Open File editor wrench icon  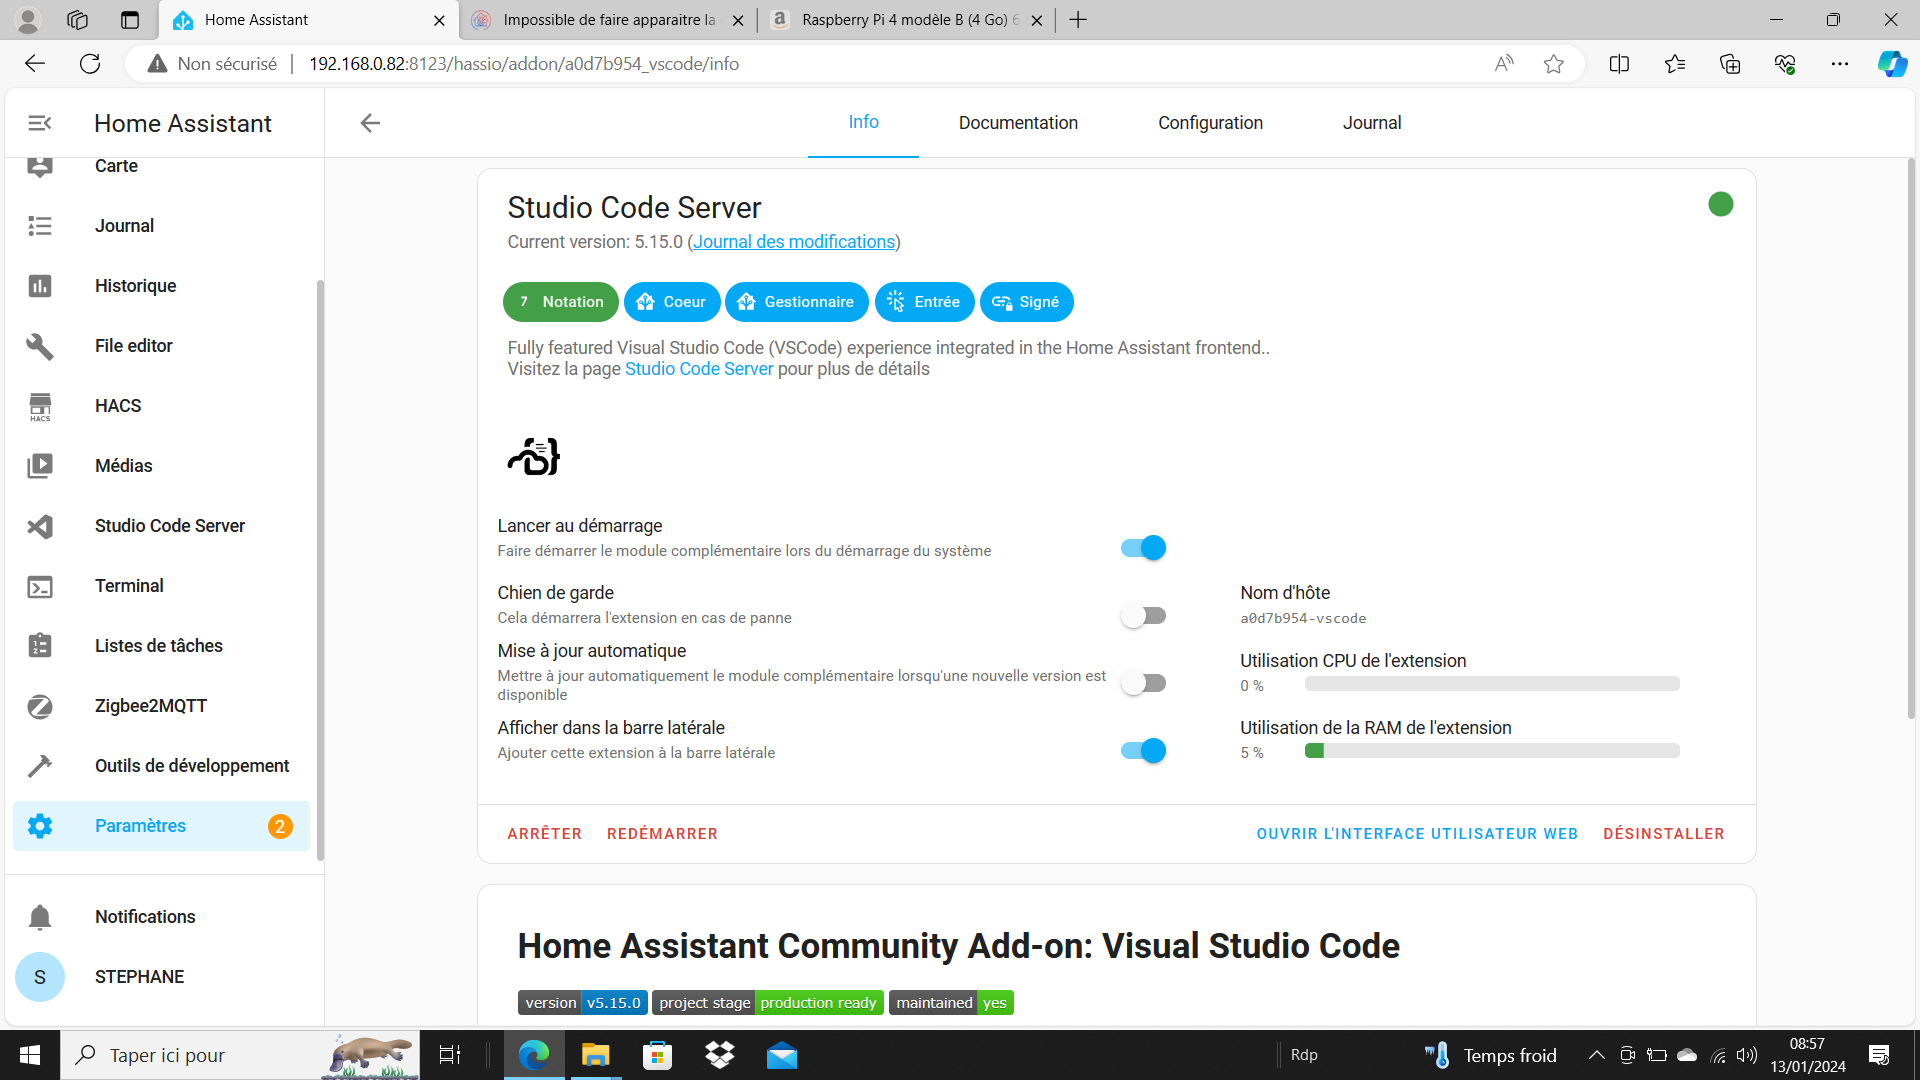[40, 346]
